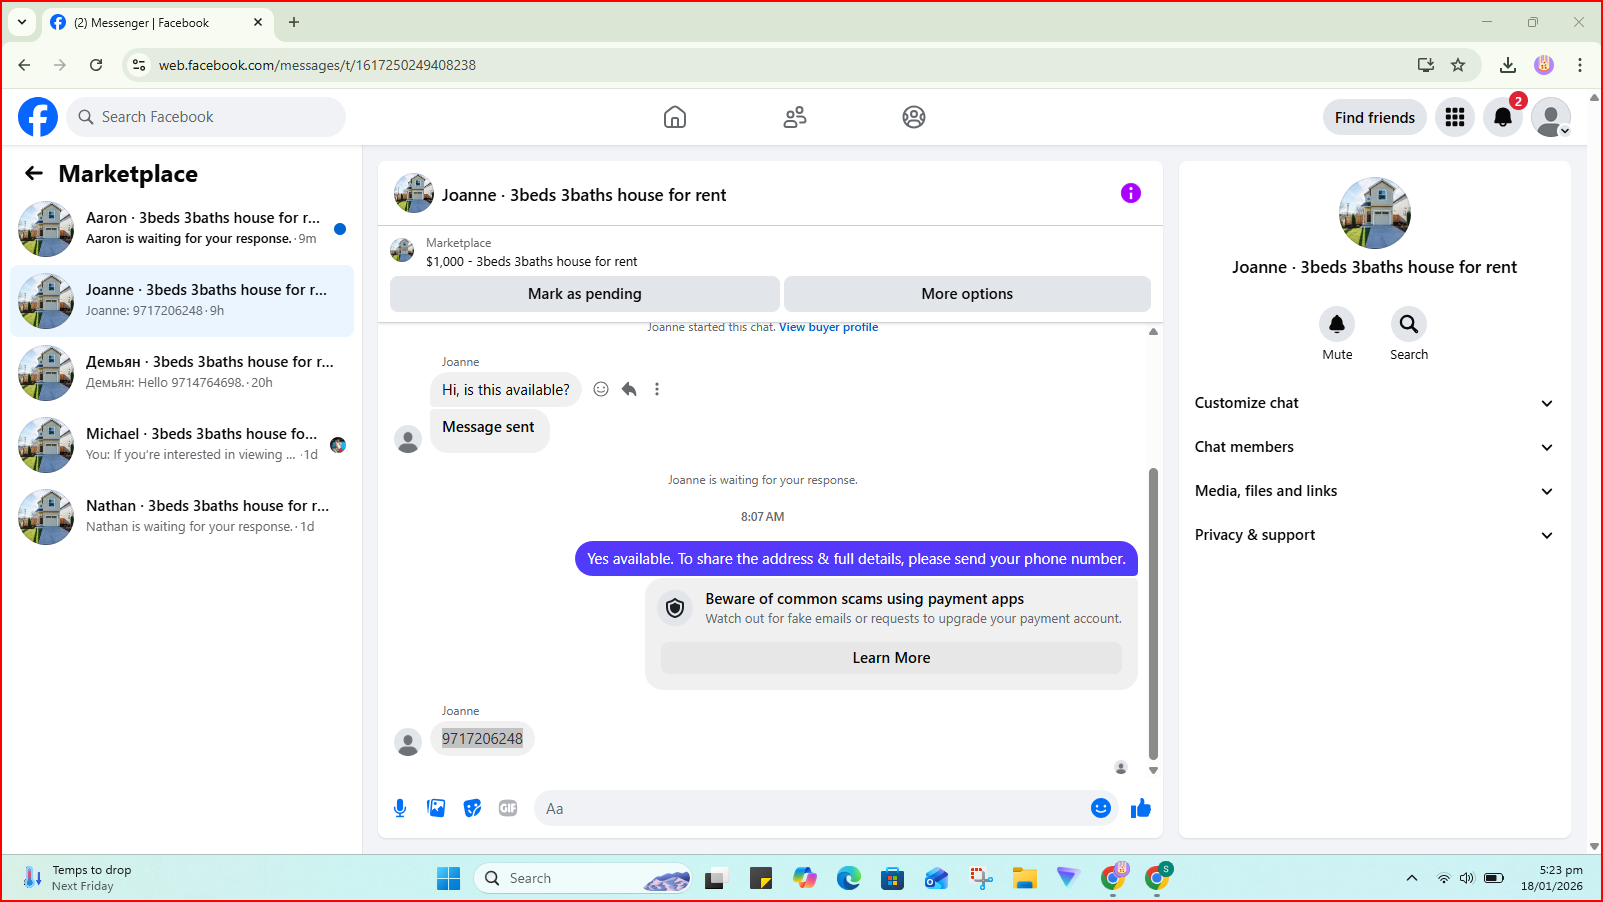Open Windows Start menu

pyautogui.click(x=449, y=878)
